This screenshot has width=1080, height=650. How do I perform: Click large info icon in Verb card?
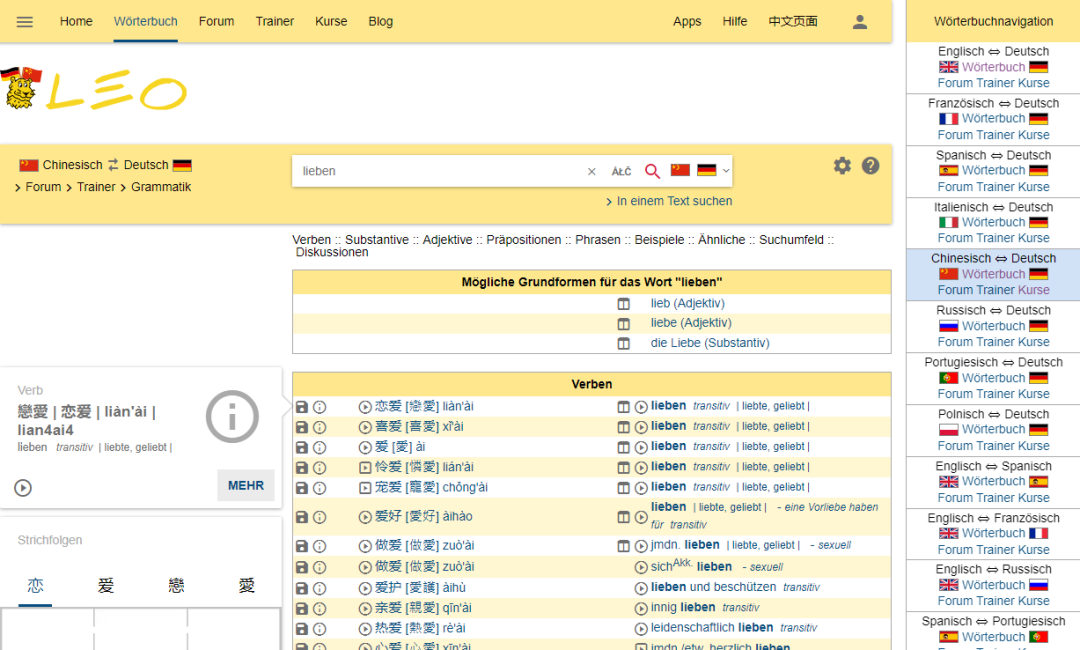[232, 417]
